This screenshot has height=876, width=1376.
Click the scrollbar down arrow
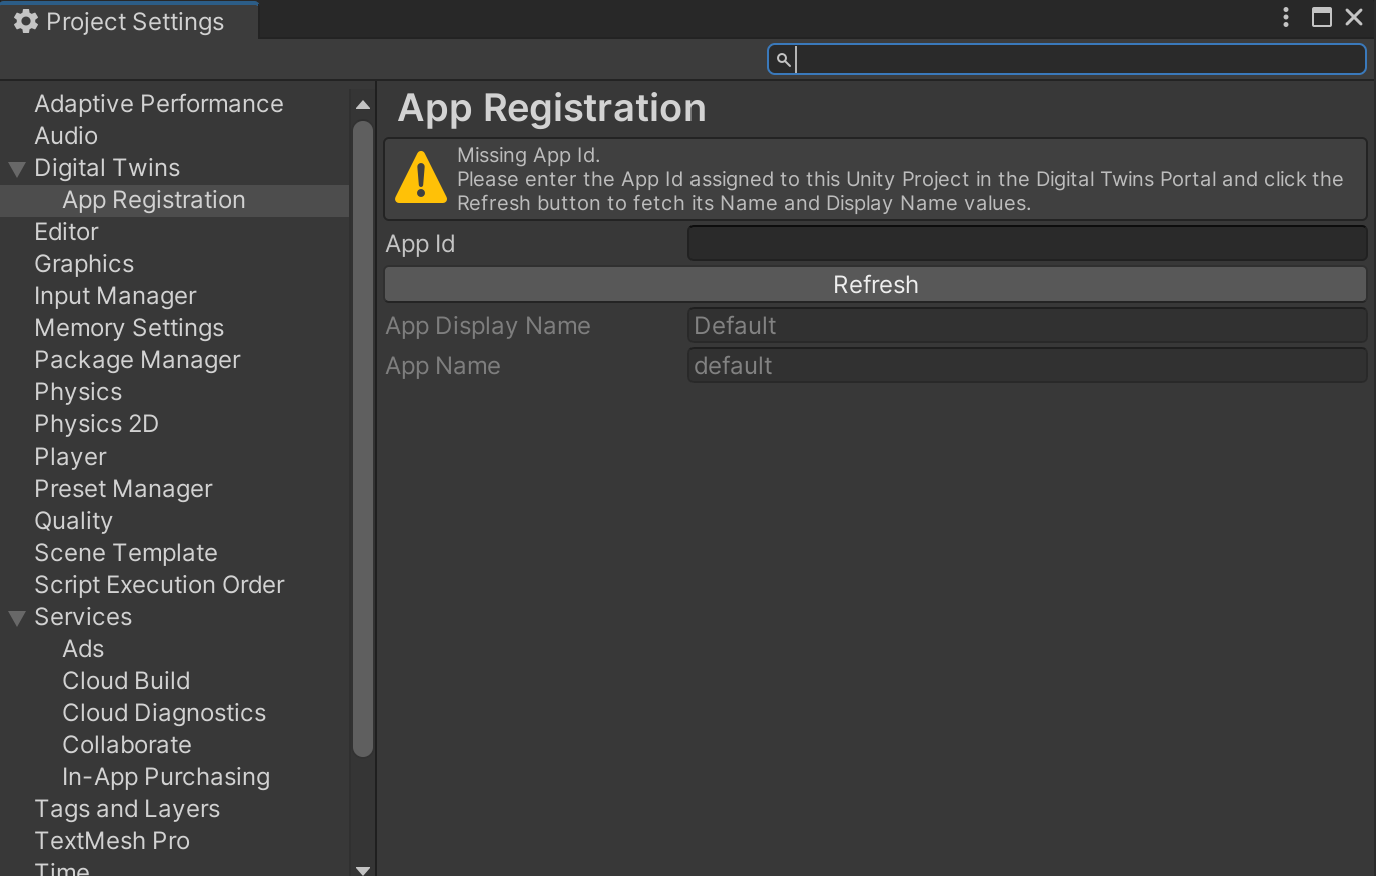coord(362,868)
